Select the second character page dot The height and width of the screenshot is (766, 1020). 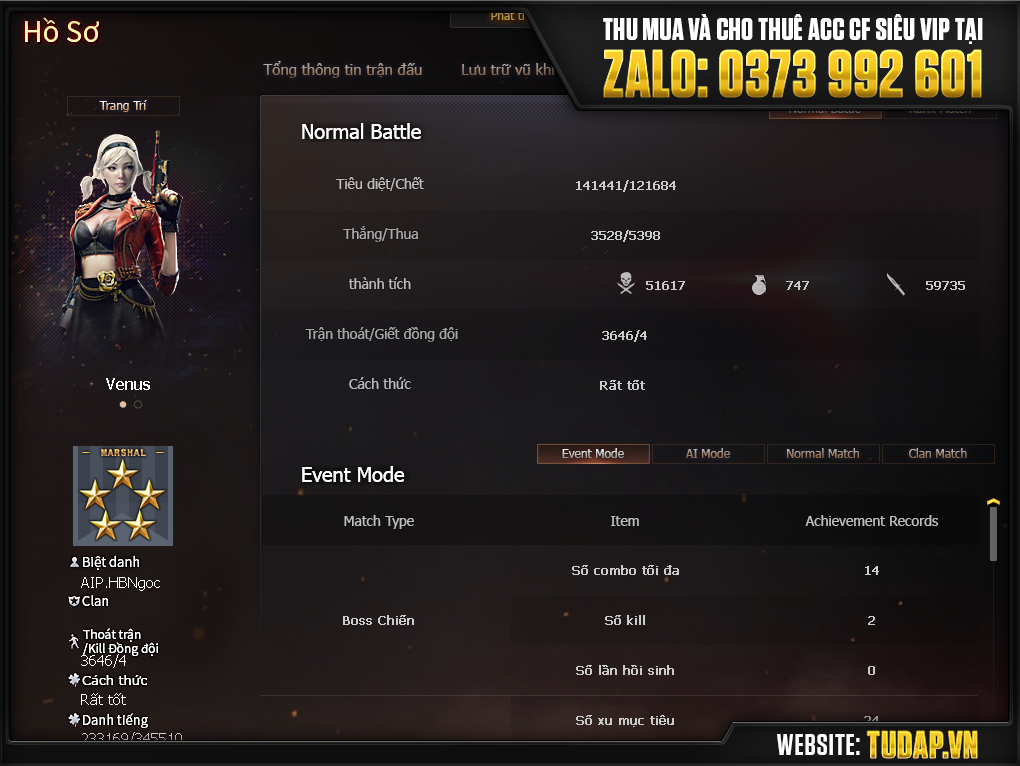tap(138, 404)
